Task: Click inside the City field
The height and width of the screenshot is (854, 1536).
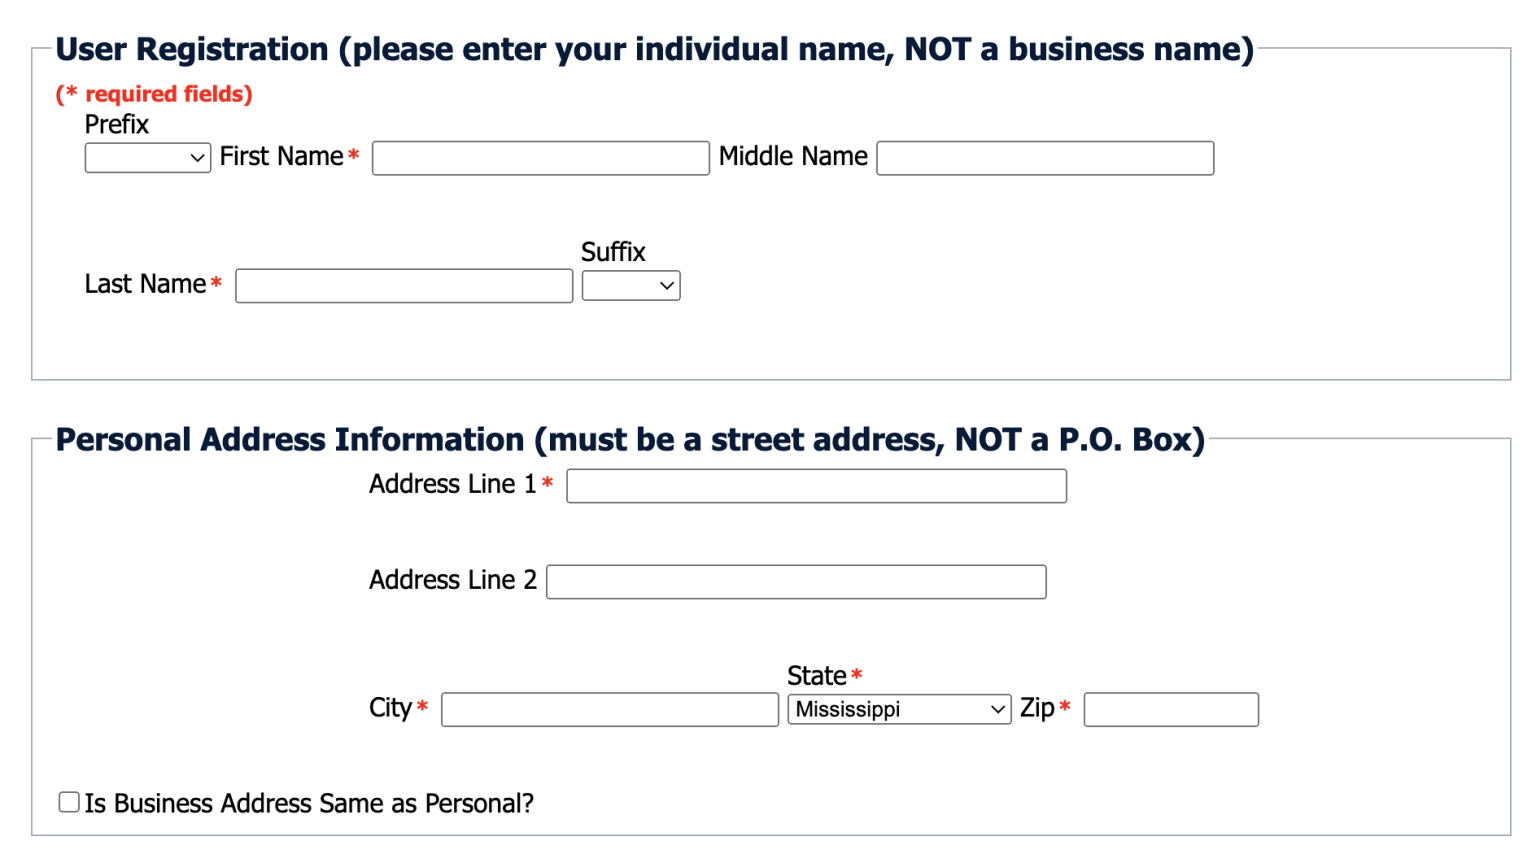Action: pyautogui.click(x=610, y=709)
